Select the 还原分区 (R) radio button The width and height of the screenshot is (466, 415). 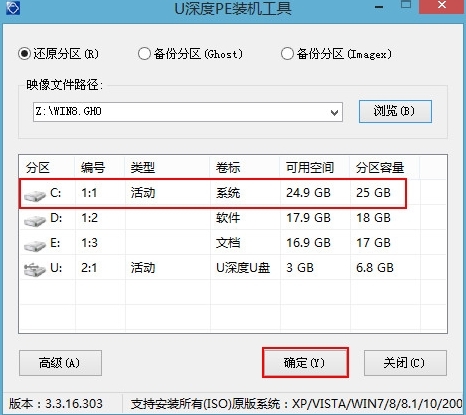pyautogui.click(x=24, y=54)
